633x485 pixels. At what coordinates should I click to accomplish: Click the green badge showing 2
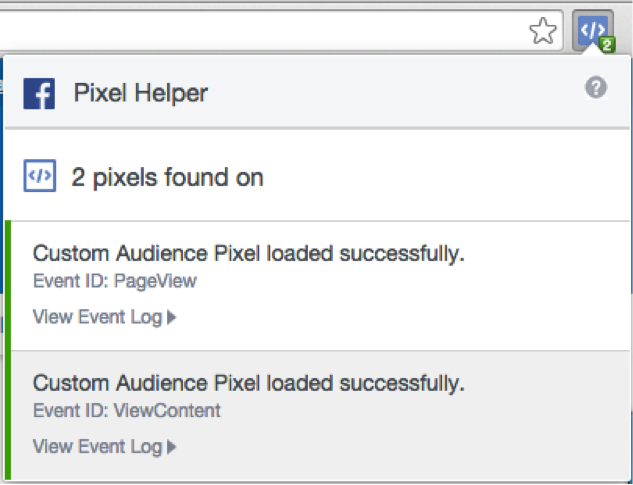(x=607, y=45)
